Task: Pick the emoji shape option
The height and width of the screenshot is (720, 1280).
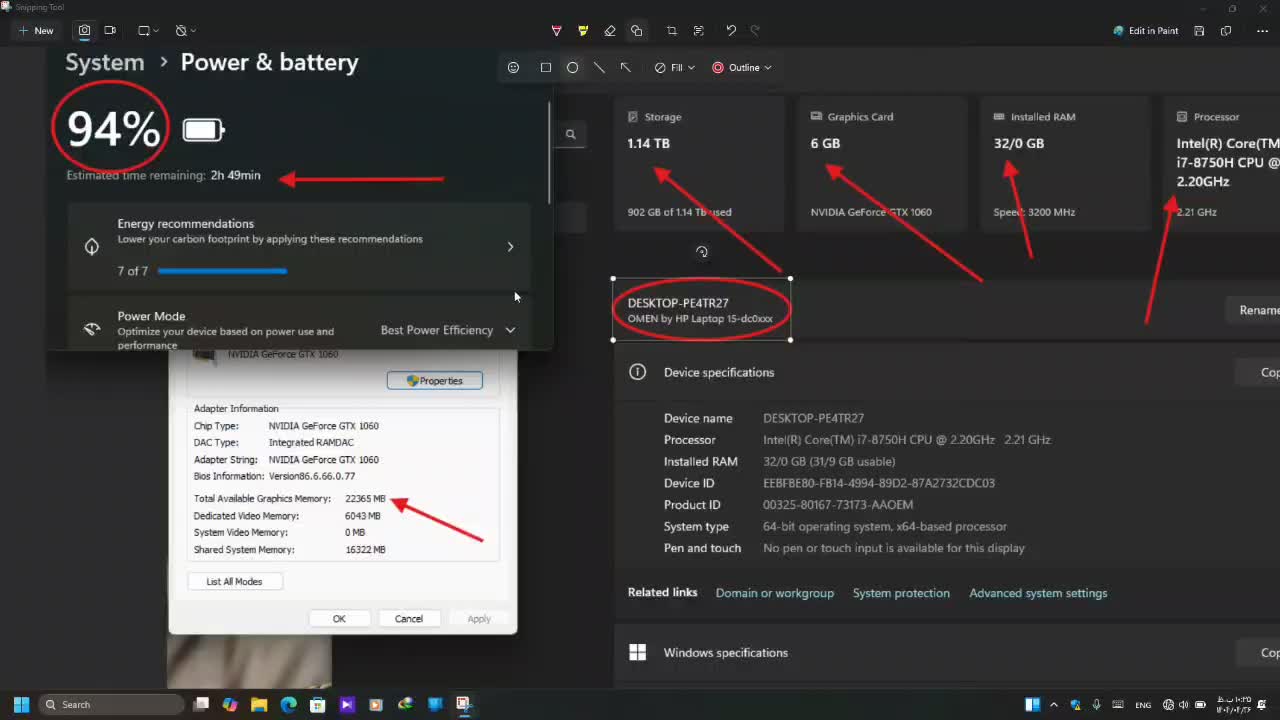Action: 513,68
